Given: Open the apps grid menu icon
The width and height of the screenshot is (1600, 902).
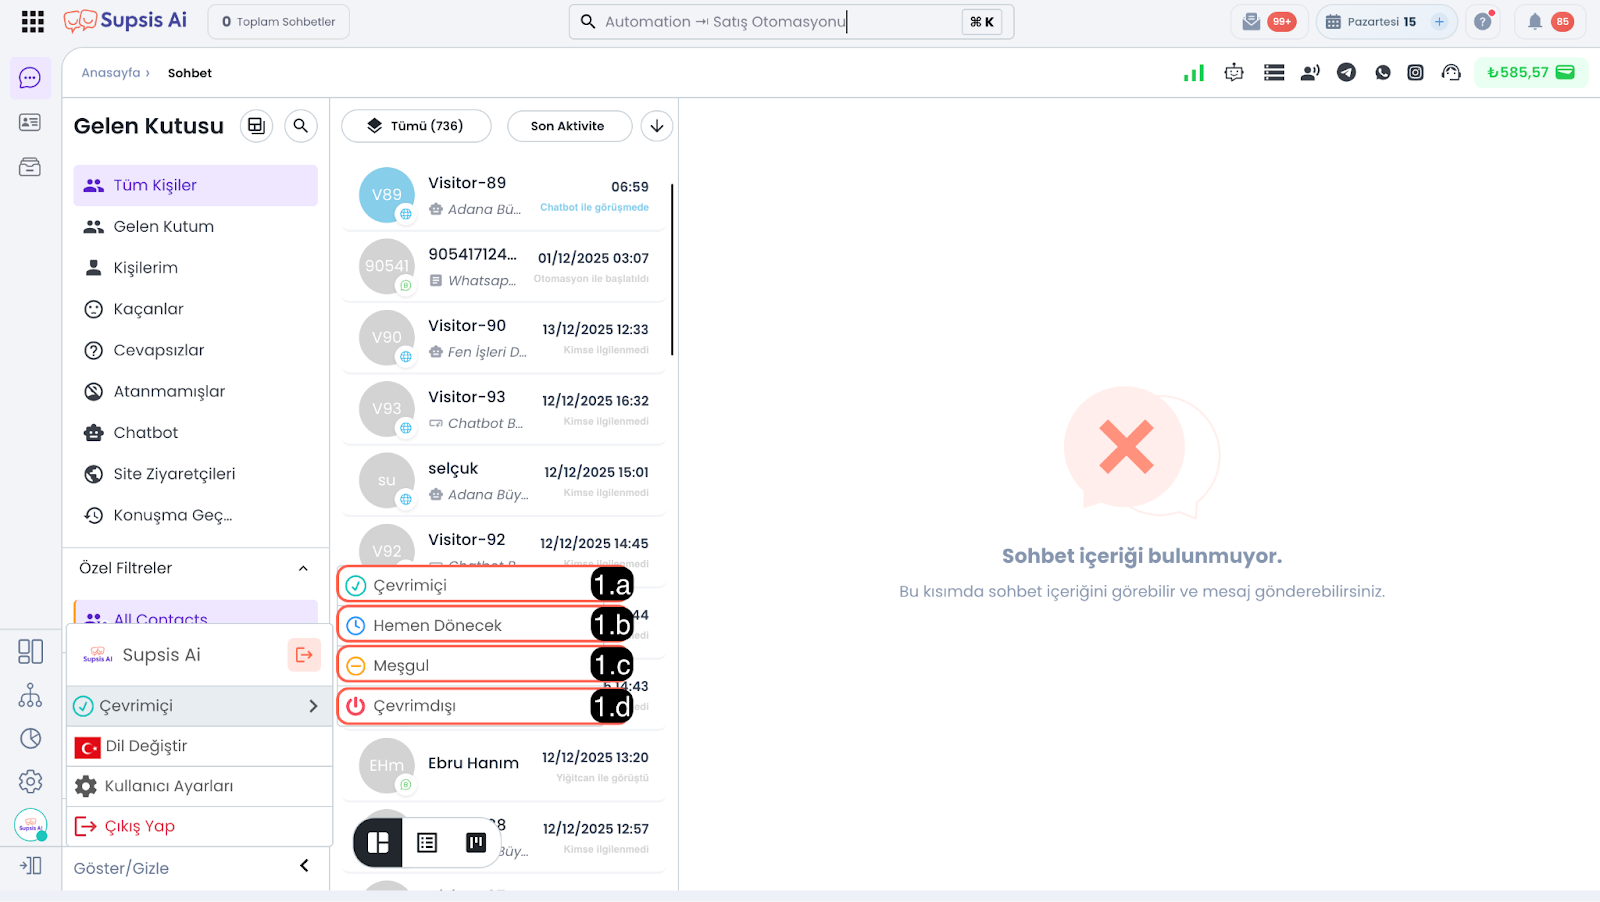Looking at the screenshot, I should pos(33,21).
